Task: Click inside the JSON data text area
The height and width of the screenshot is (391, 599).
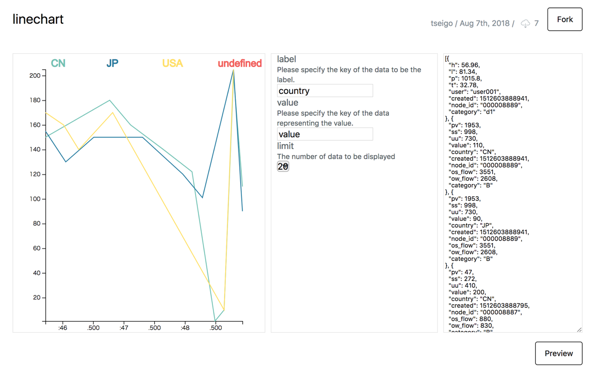Action: [x=513, y=193]
